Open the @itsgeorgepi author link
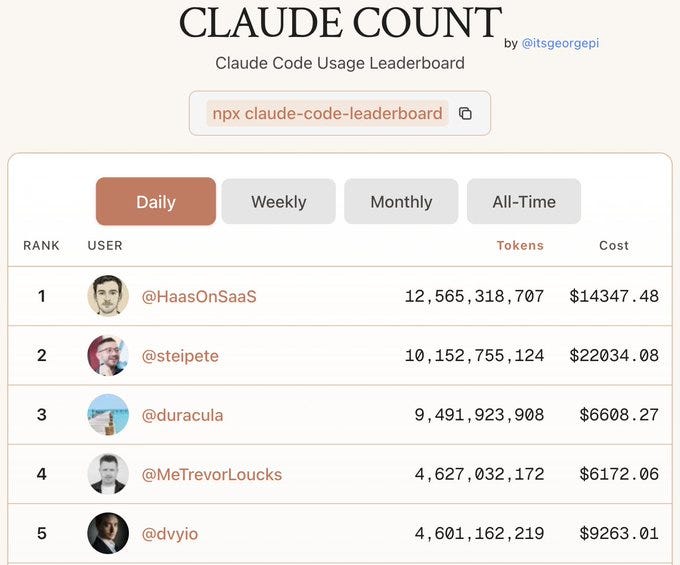This screenshot has height=565, width=680. [x=560, y=43]
